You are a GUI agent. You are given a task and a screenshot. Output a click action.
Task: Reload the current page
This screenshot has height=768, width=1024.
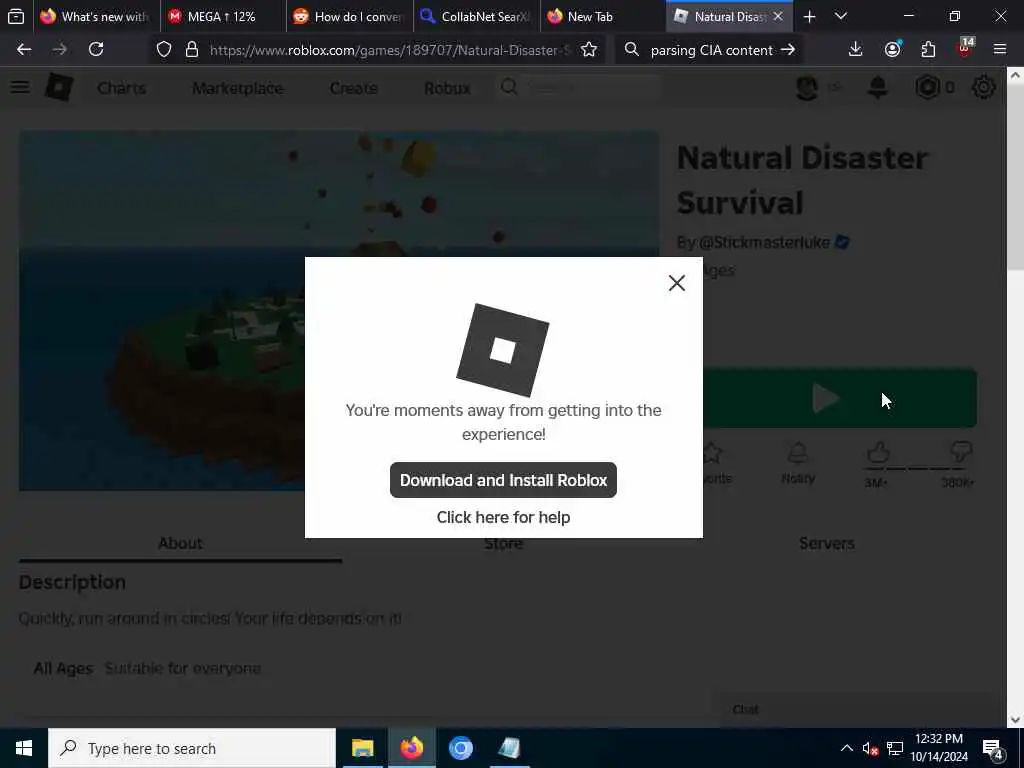click(96, 50)
